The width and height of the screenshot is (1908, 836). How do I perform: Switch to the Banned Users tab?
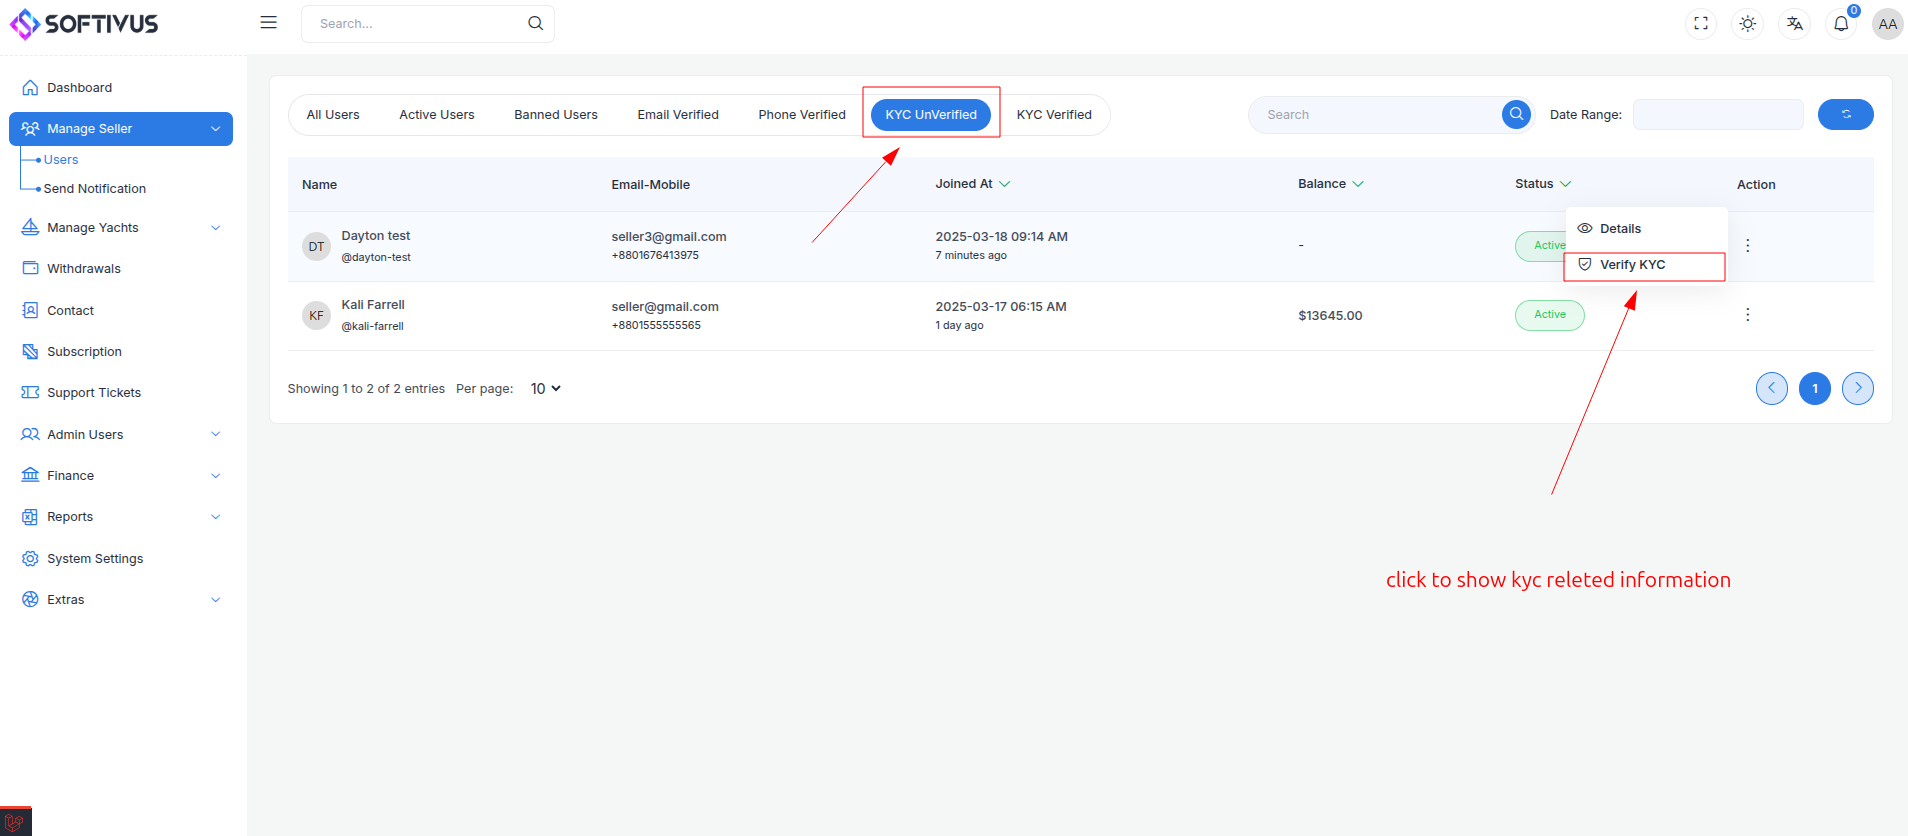click(x=556, y=114)
